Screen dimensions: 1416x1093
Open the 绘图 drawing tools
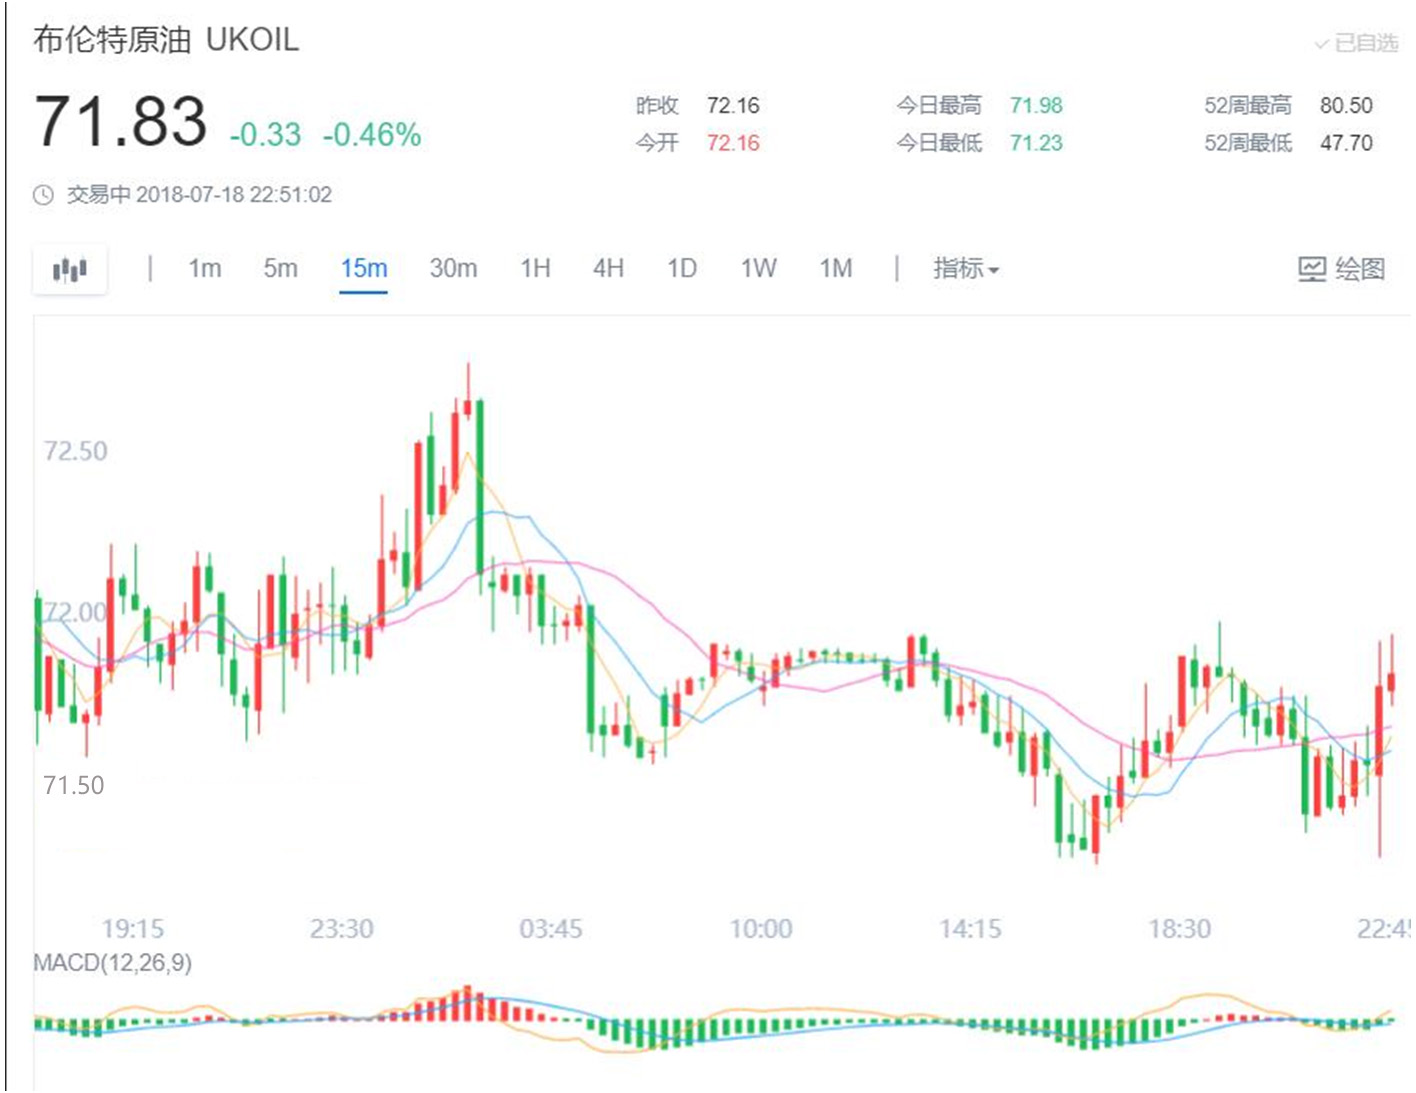point(1341,269)
